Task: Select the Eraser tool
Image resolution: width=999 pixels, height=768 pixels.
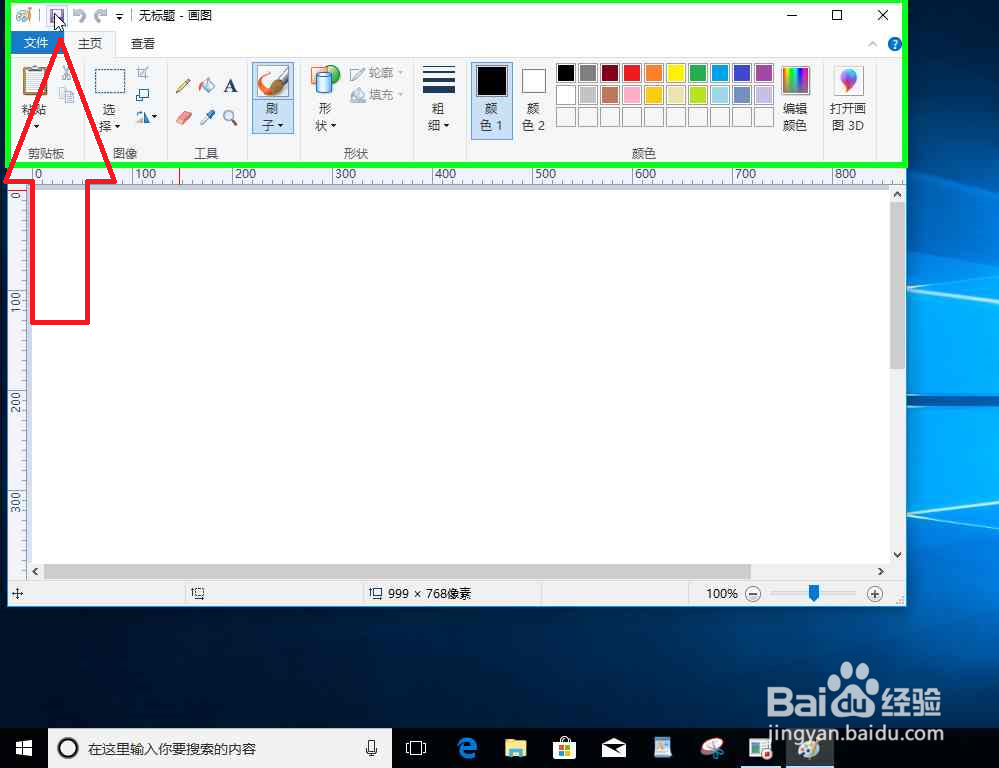Action: 183,117
